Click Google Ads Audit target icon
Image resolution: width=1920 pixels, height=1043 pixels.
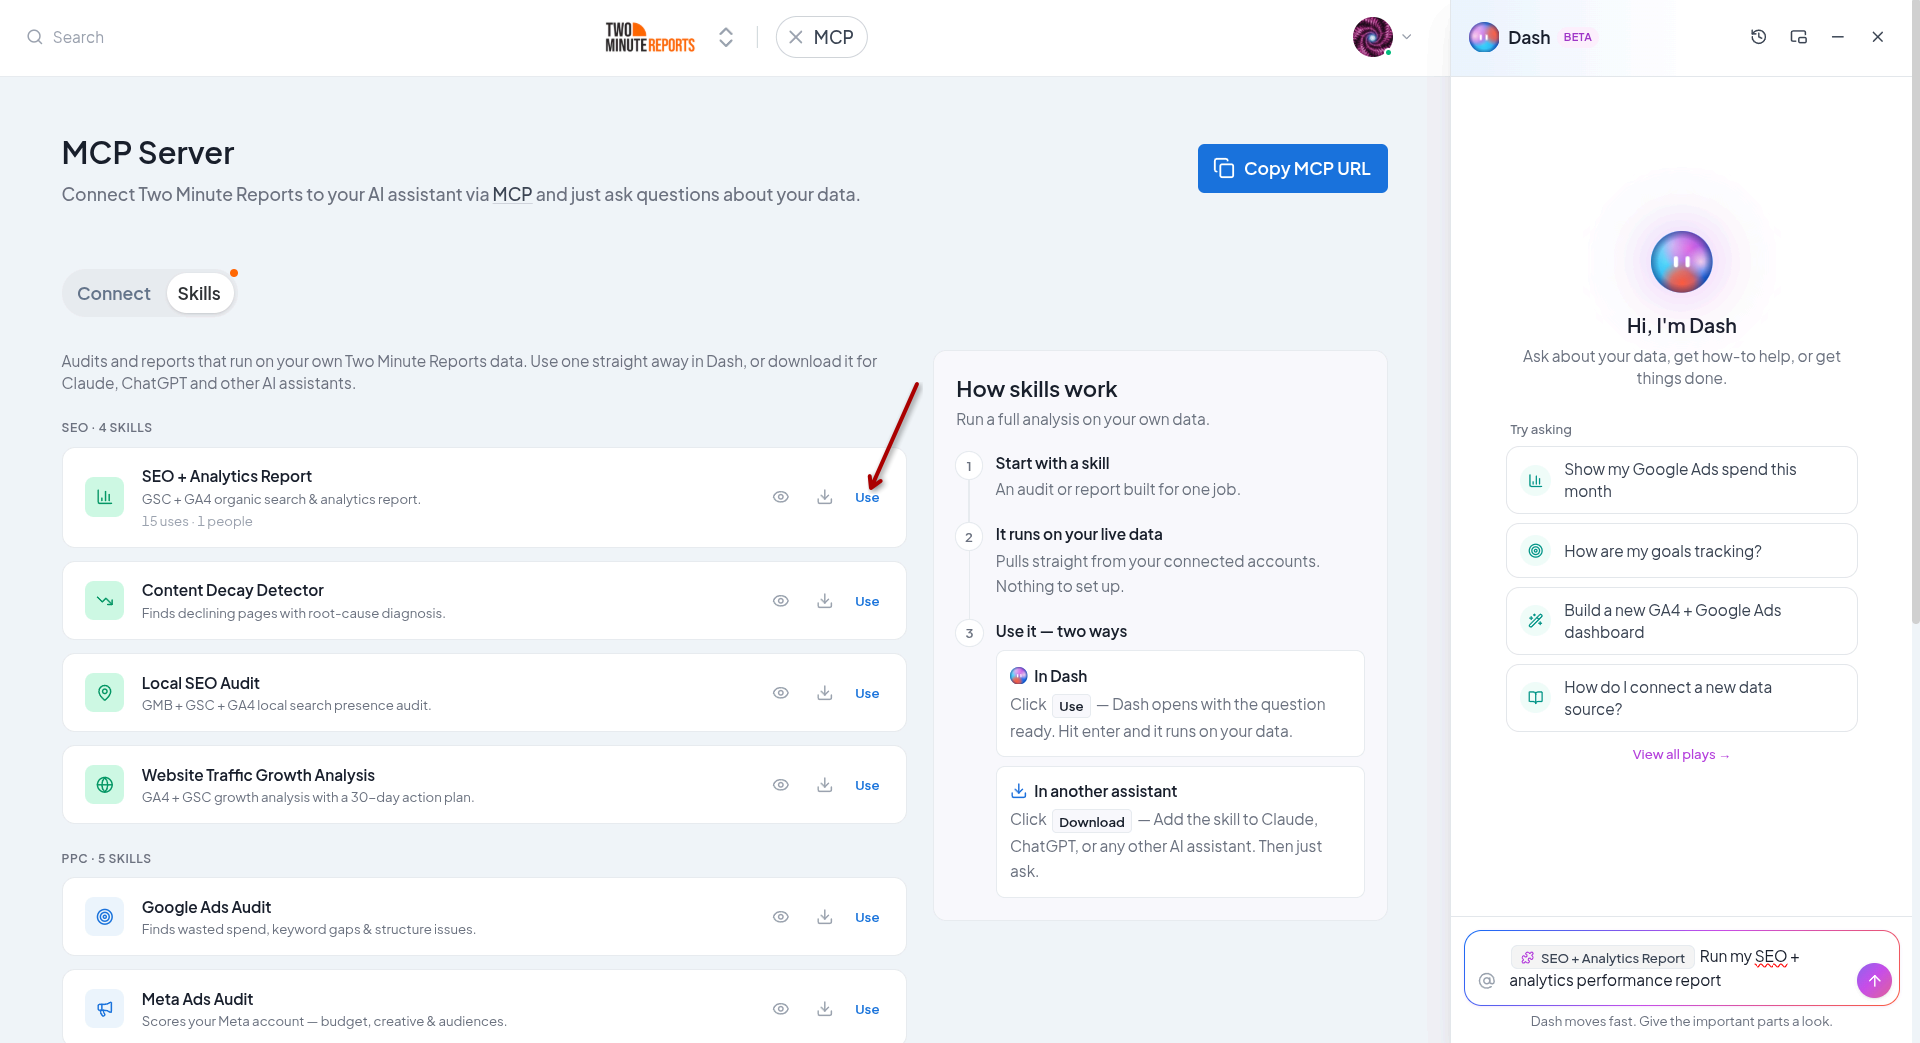coord(104,917)
